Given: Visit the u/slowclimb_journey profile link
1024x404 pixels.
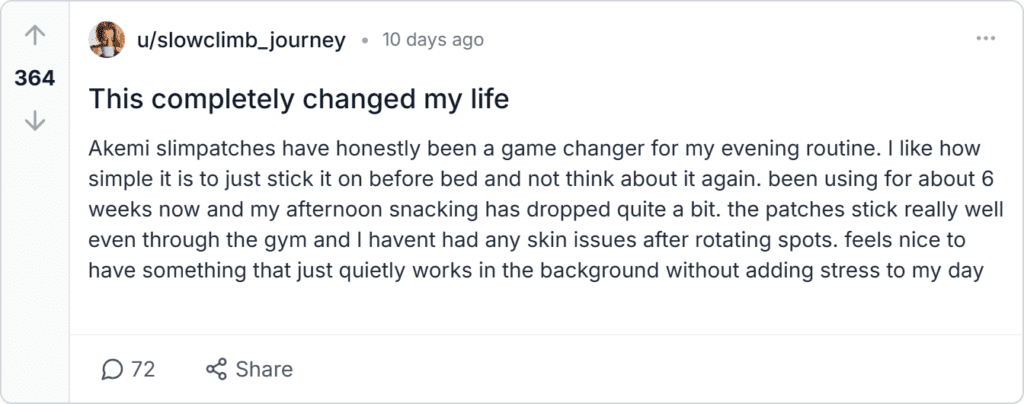Looking at the screenshot, I should tap(240, 40).
